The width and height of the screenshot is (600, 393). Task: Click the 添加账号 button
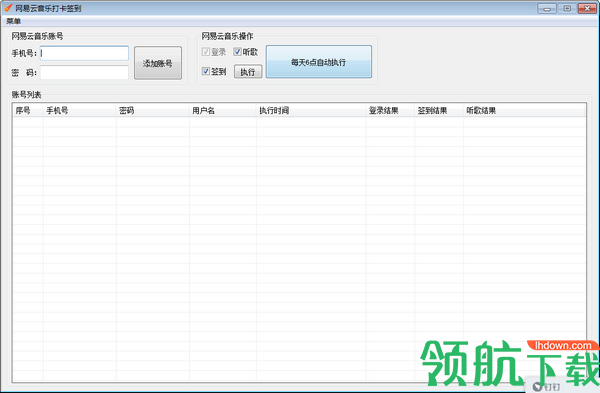click(x=158, y=63)
